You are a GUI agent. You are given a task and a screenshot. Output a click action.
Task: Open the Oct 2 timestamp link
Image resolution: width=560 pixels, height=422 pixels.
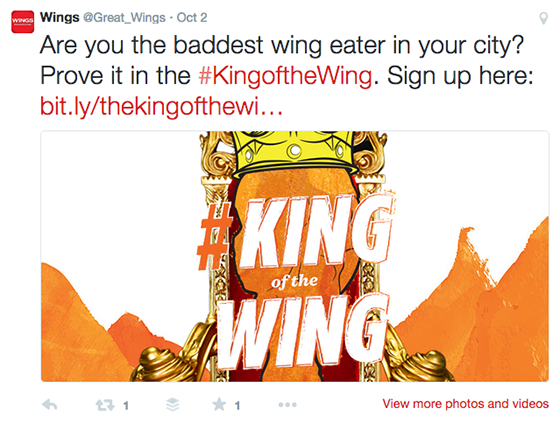(192, 17)
